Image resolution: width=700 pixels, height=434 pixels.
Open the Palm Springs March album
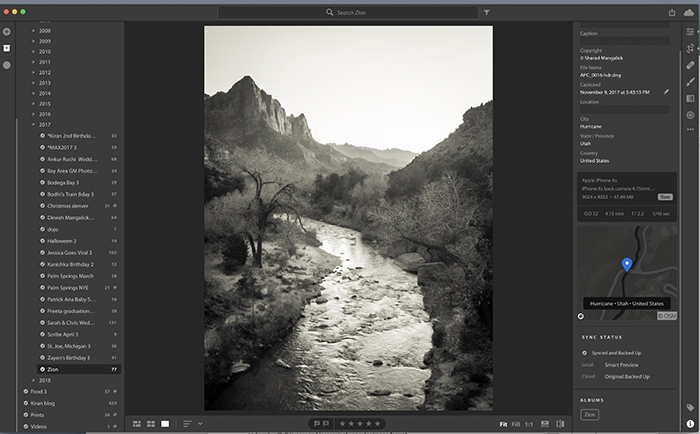click(x=79, y=276)
